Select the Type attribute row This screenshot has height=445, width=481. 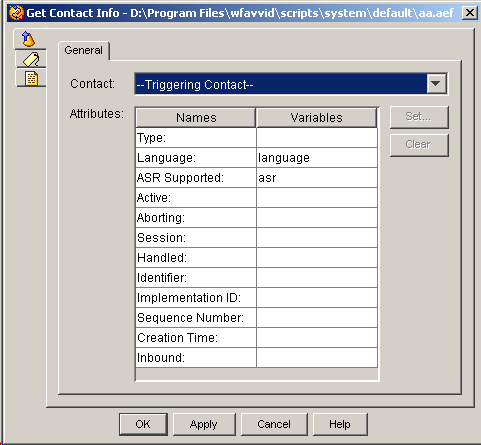[257, 138]
